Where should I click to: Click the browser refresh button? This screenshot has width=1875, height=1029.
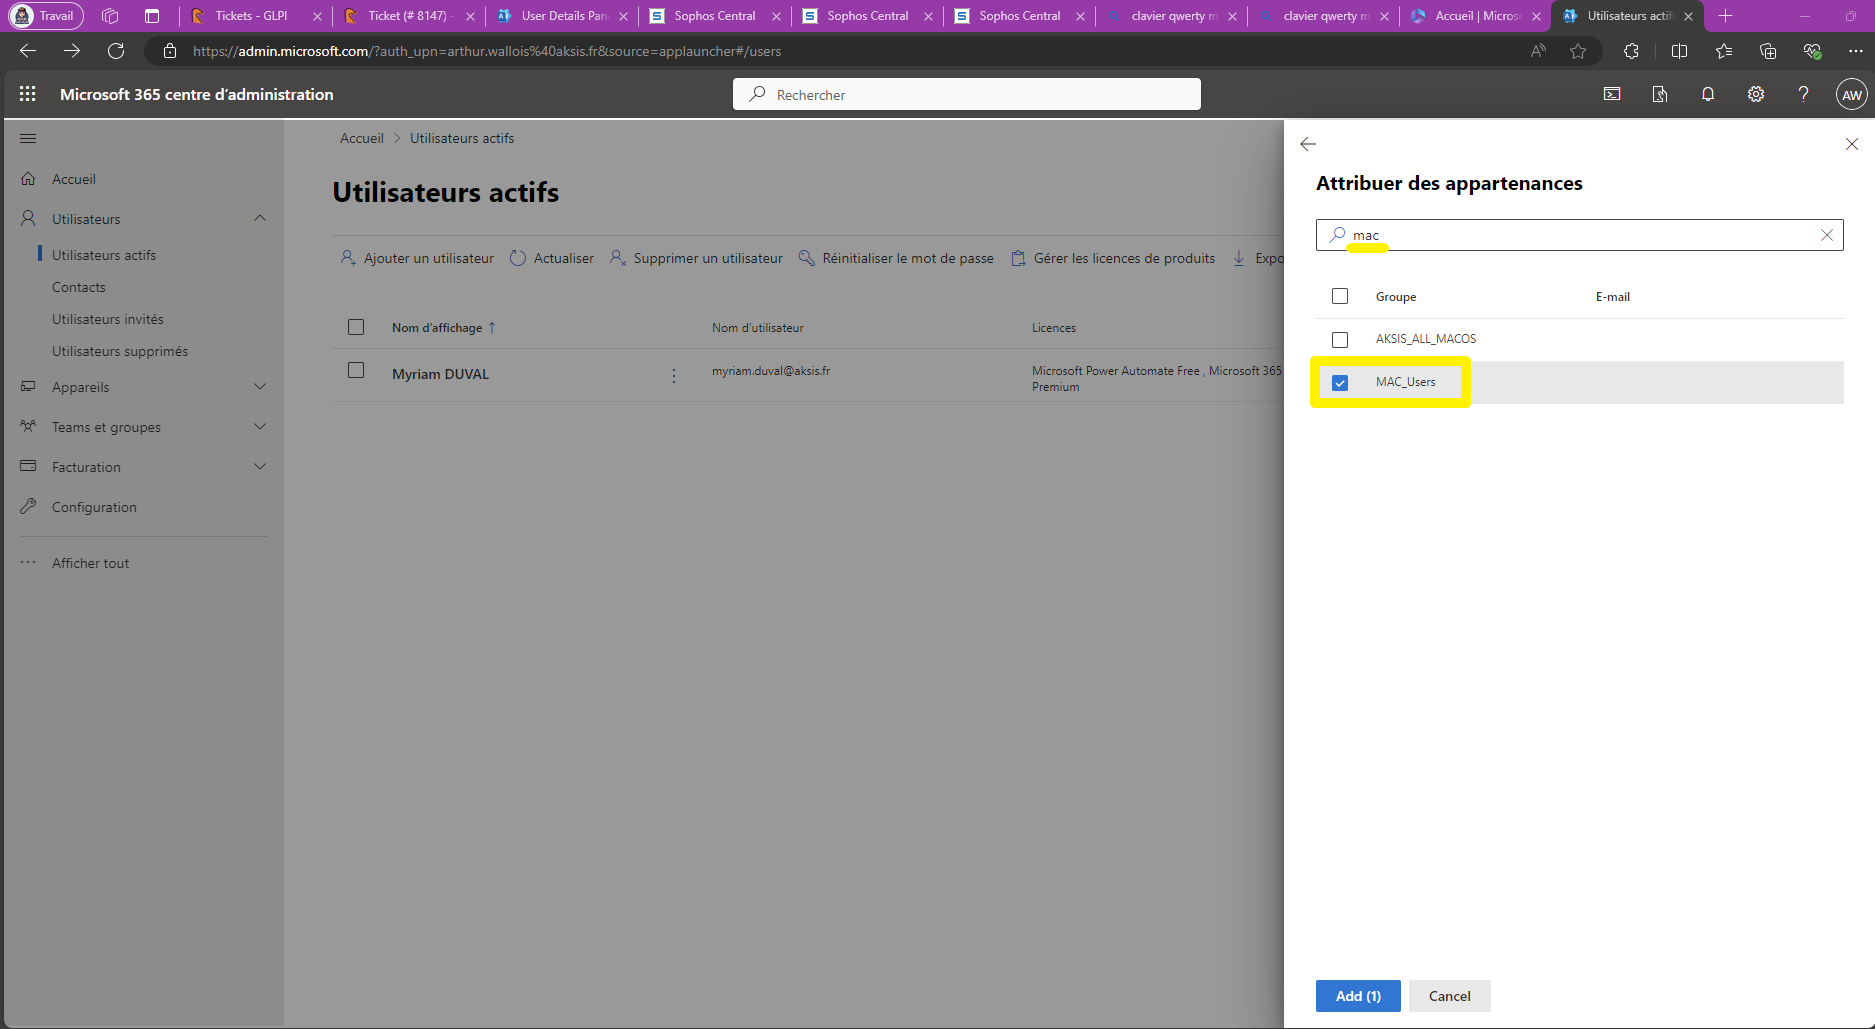tap(116, 51)
